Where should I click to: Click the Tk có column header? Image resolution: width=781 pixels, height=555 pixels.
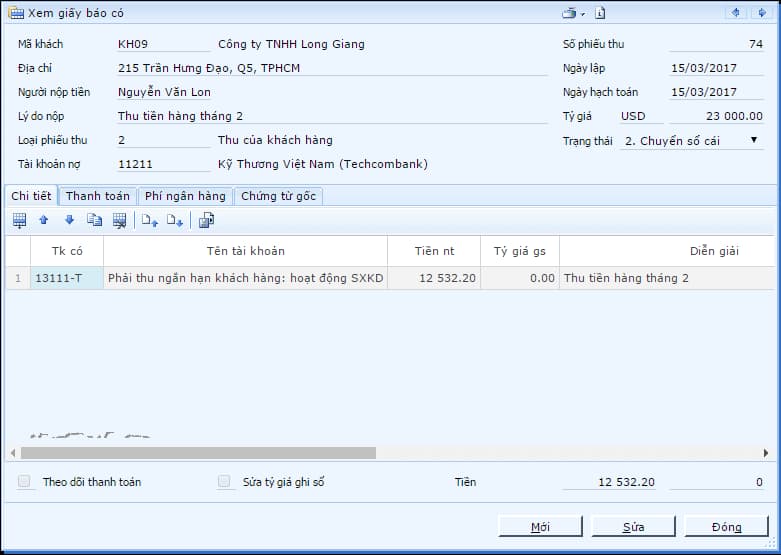point(67,251)
